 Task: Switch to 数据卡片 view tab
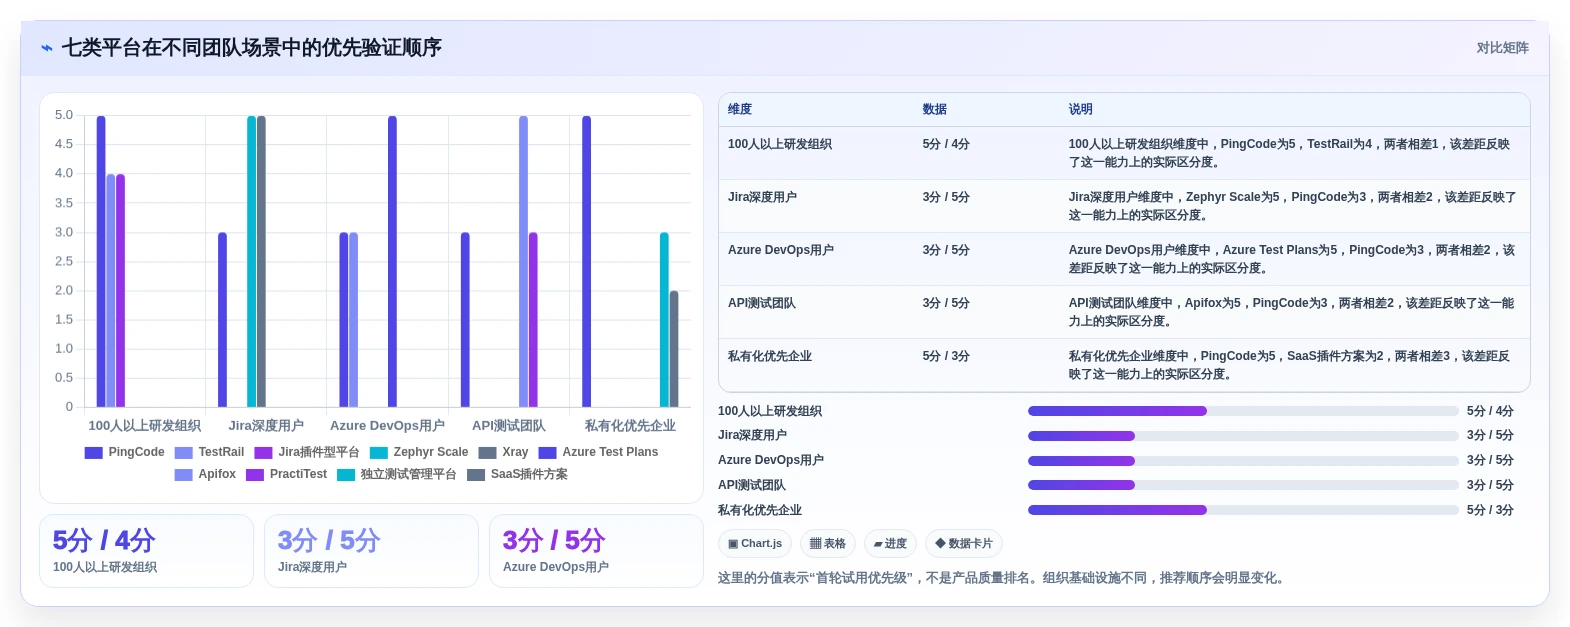point(964,544)
